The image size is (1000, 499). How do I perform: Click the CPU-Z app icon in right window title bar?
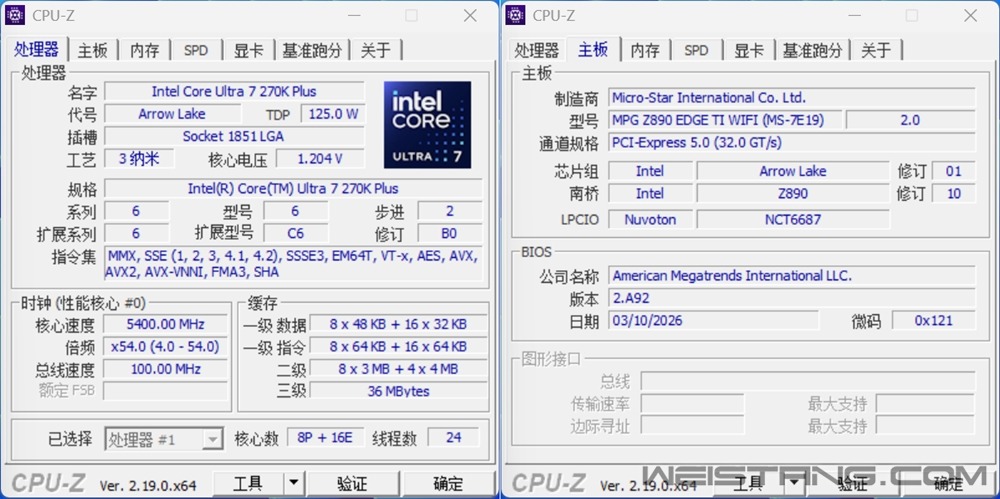point(515,15)
